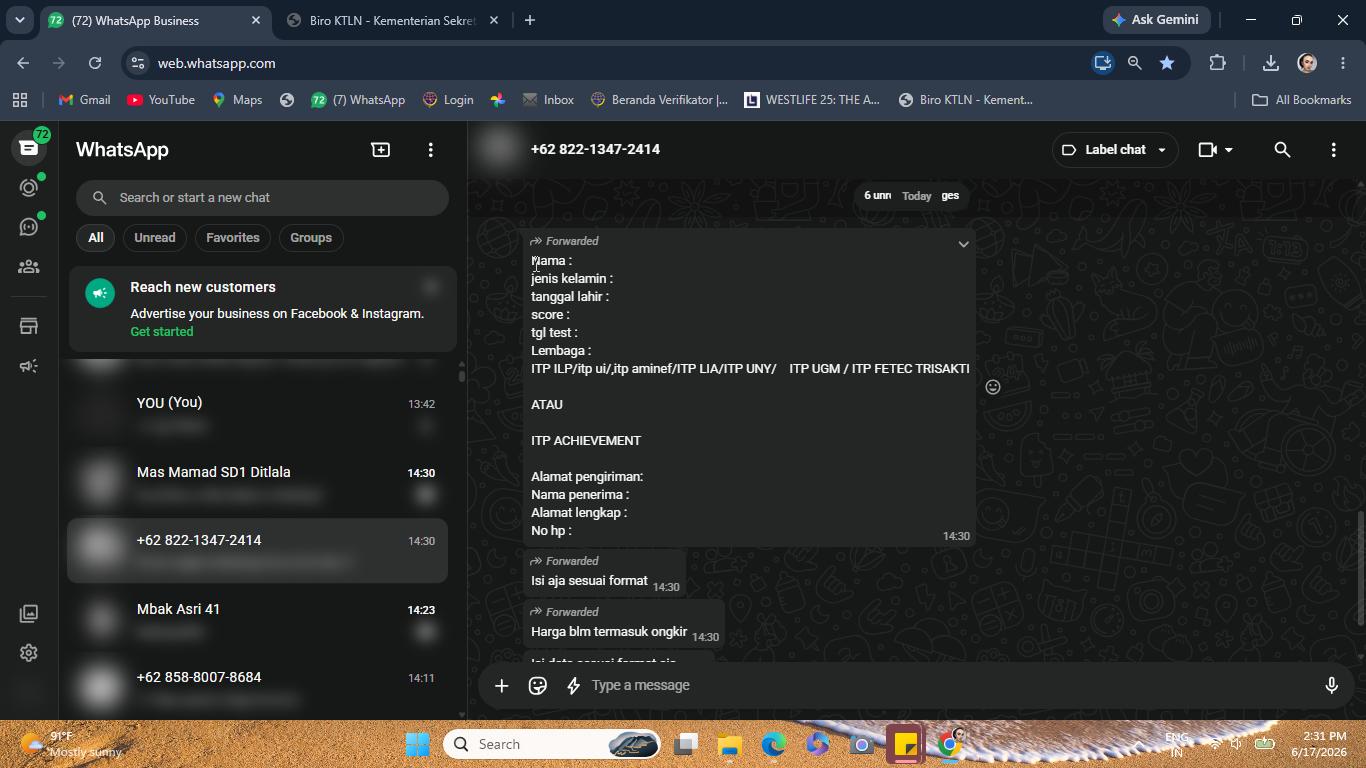This screenshot has width=1366, height=768.
Task: Click the Attach plus icon in composer
Action: point(502,685)
